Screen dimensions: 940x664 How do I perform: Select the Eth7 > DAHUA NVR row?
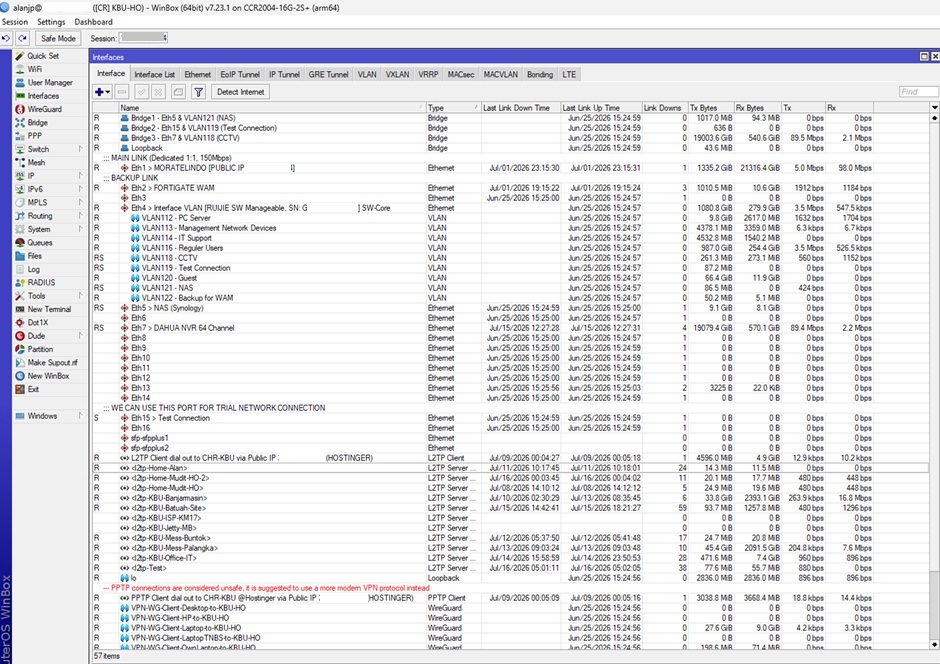pos(511,328)
